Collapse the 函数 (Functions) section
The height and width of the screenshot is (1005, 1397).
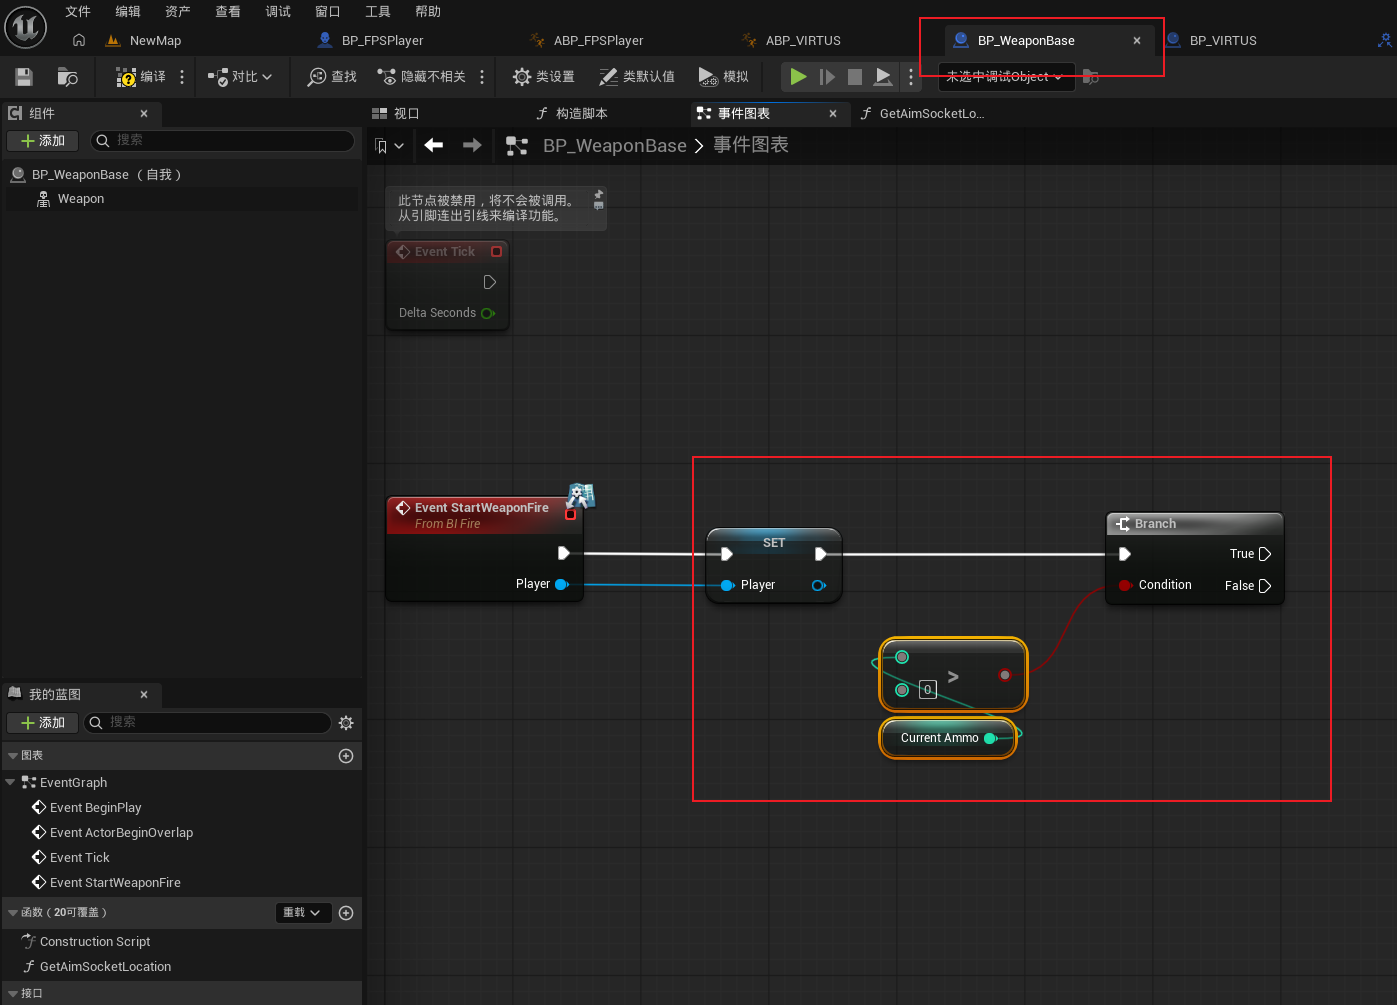13,913
